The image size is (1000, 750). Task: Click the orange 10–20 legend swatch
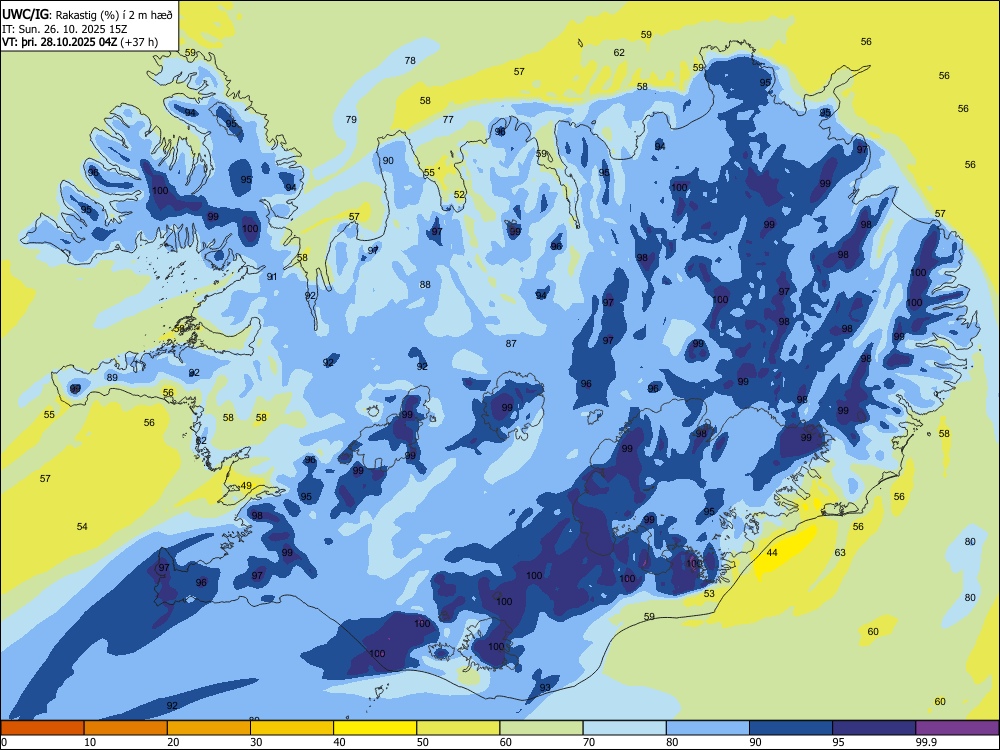point(126,728)
